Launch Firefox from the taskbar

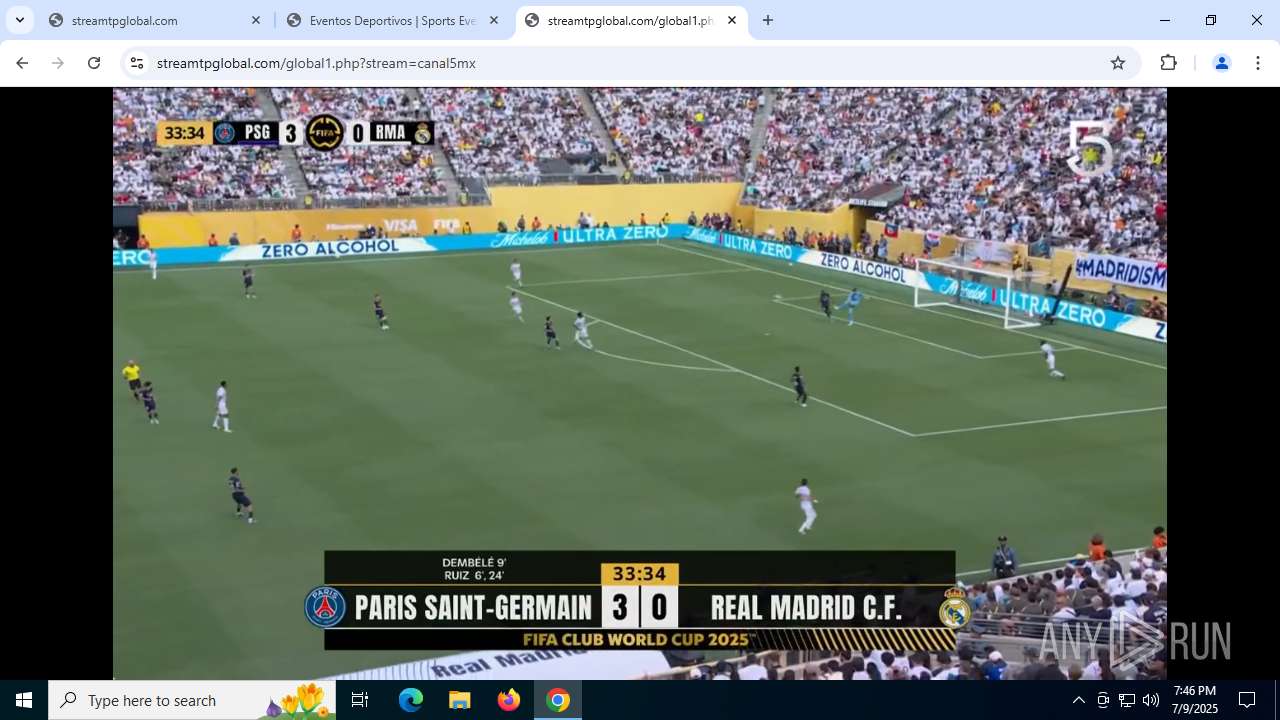[509, 700]
